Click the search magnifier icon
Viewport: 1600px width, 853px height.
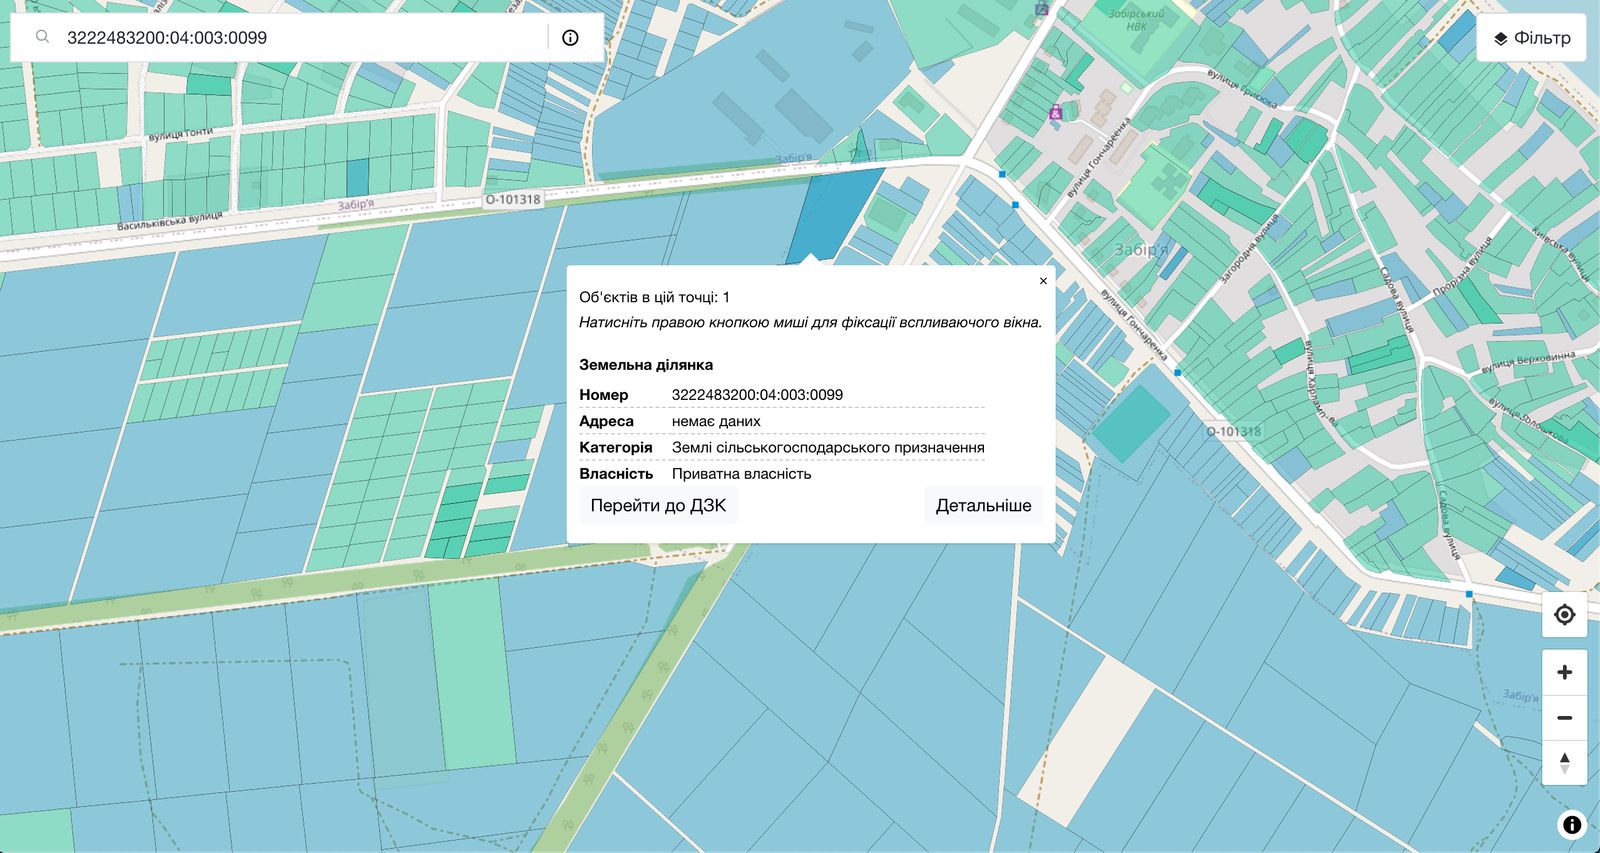tap(42, 37)
